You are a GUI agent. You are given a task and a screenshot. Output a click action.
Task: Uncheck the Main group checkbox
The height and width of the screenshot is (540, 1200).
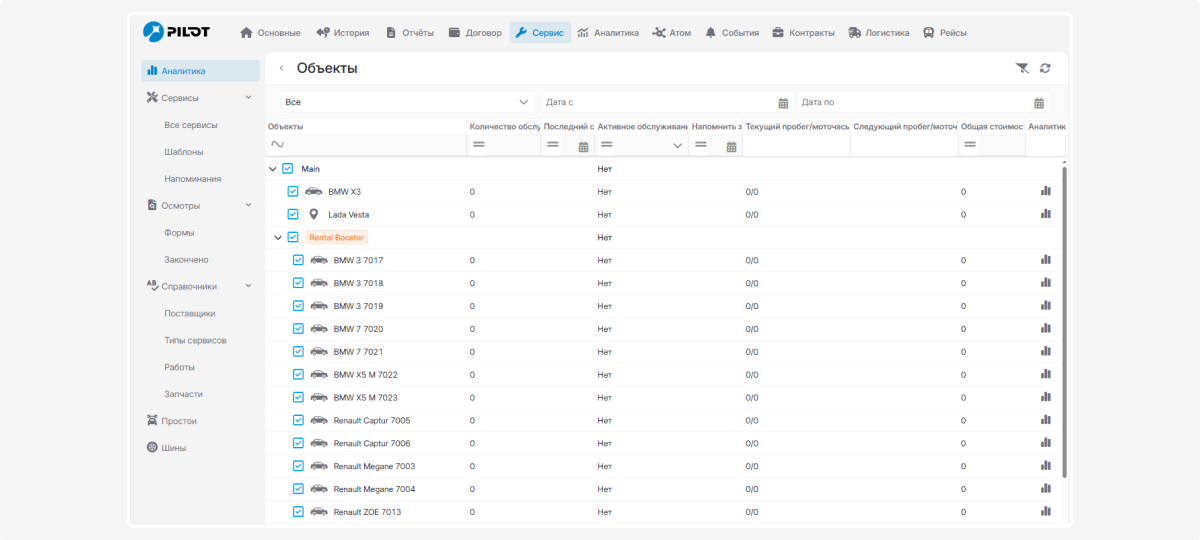288,169
